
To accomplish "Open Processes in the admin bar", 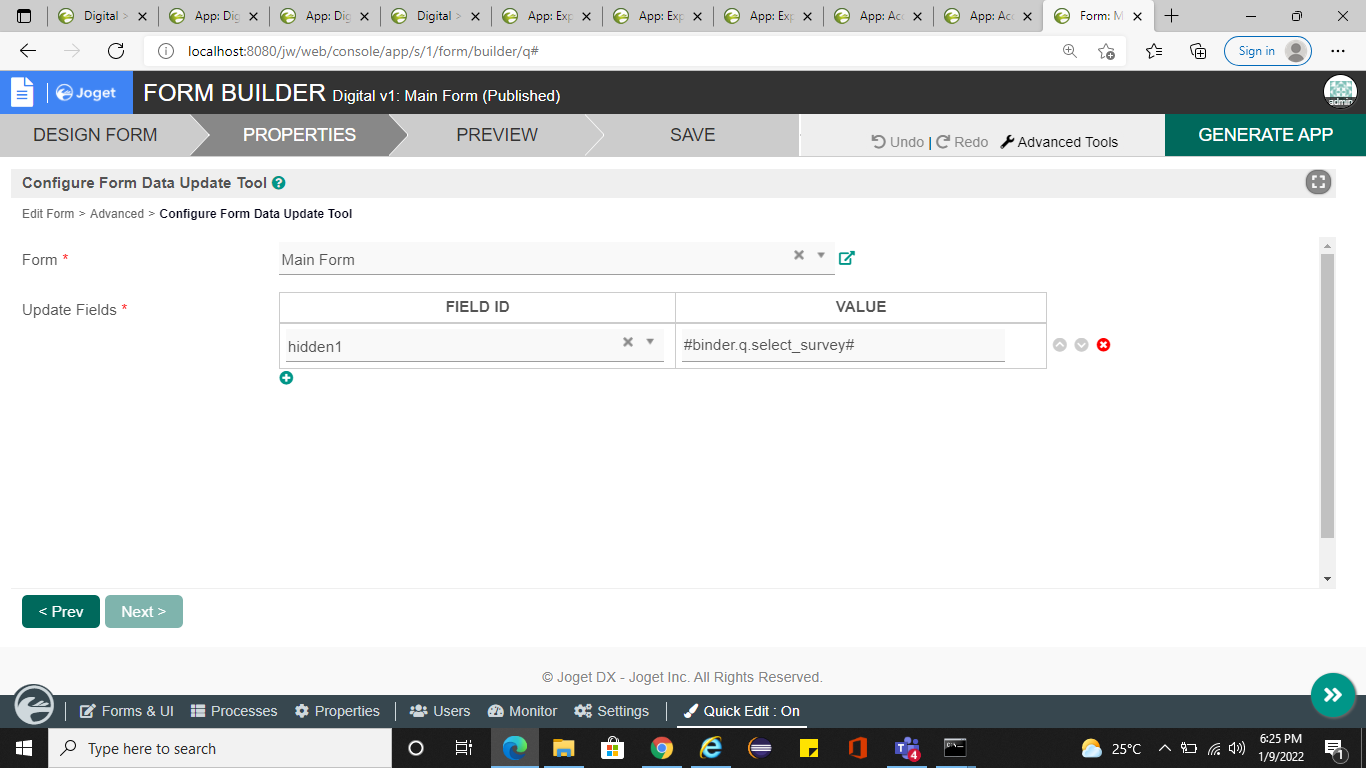I will pos(234,711).
